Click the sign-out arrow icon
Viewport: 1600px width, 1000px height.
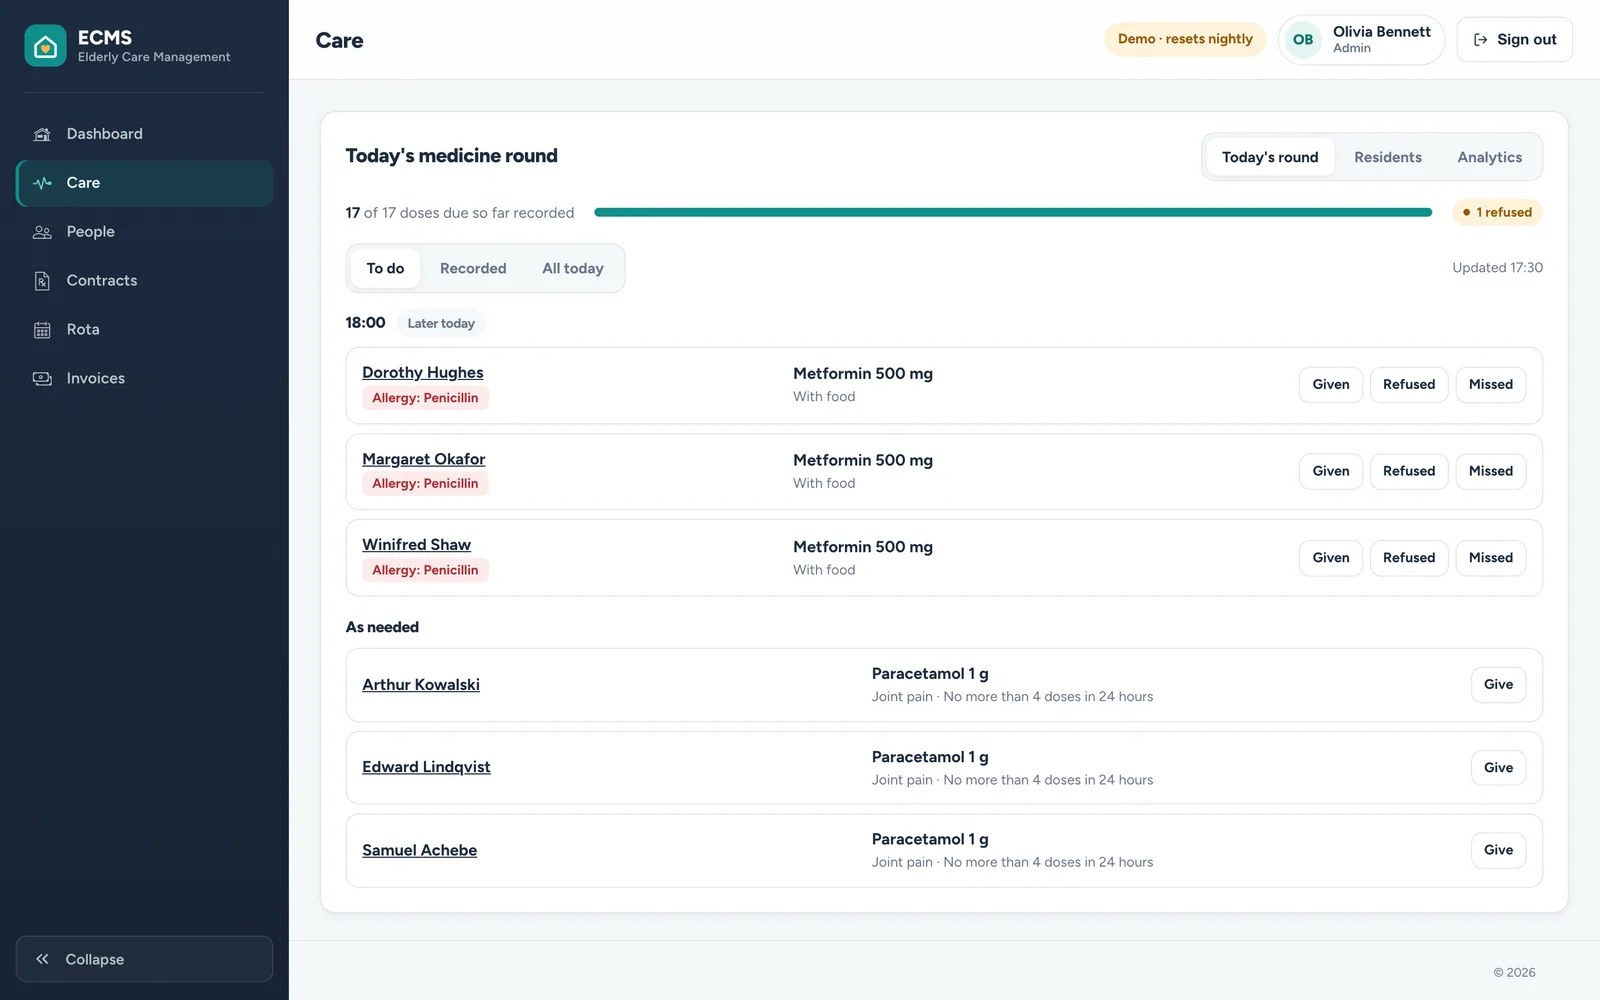1481,40
